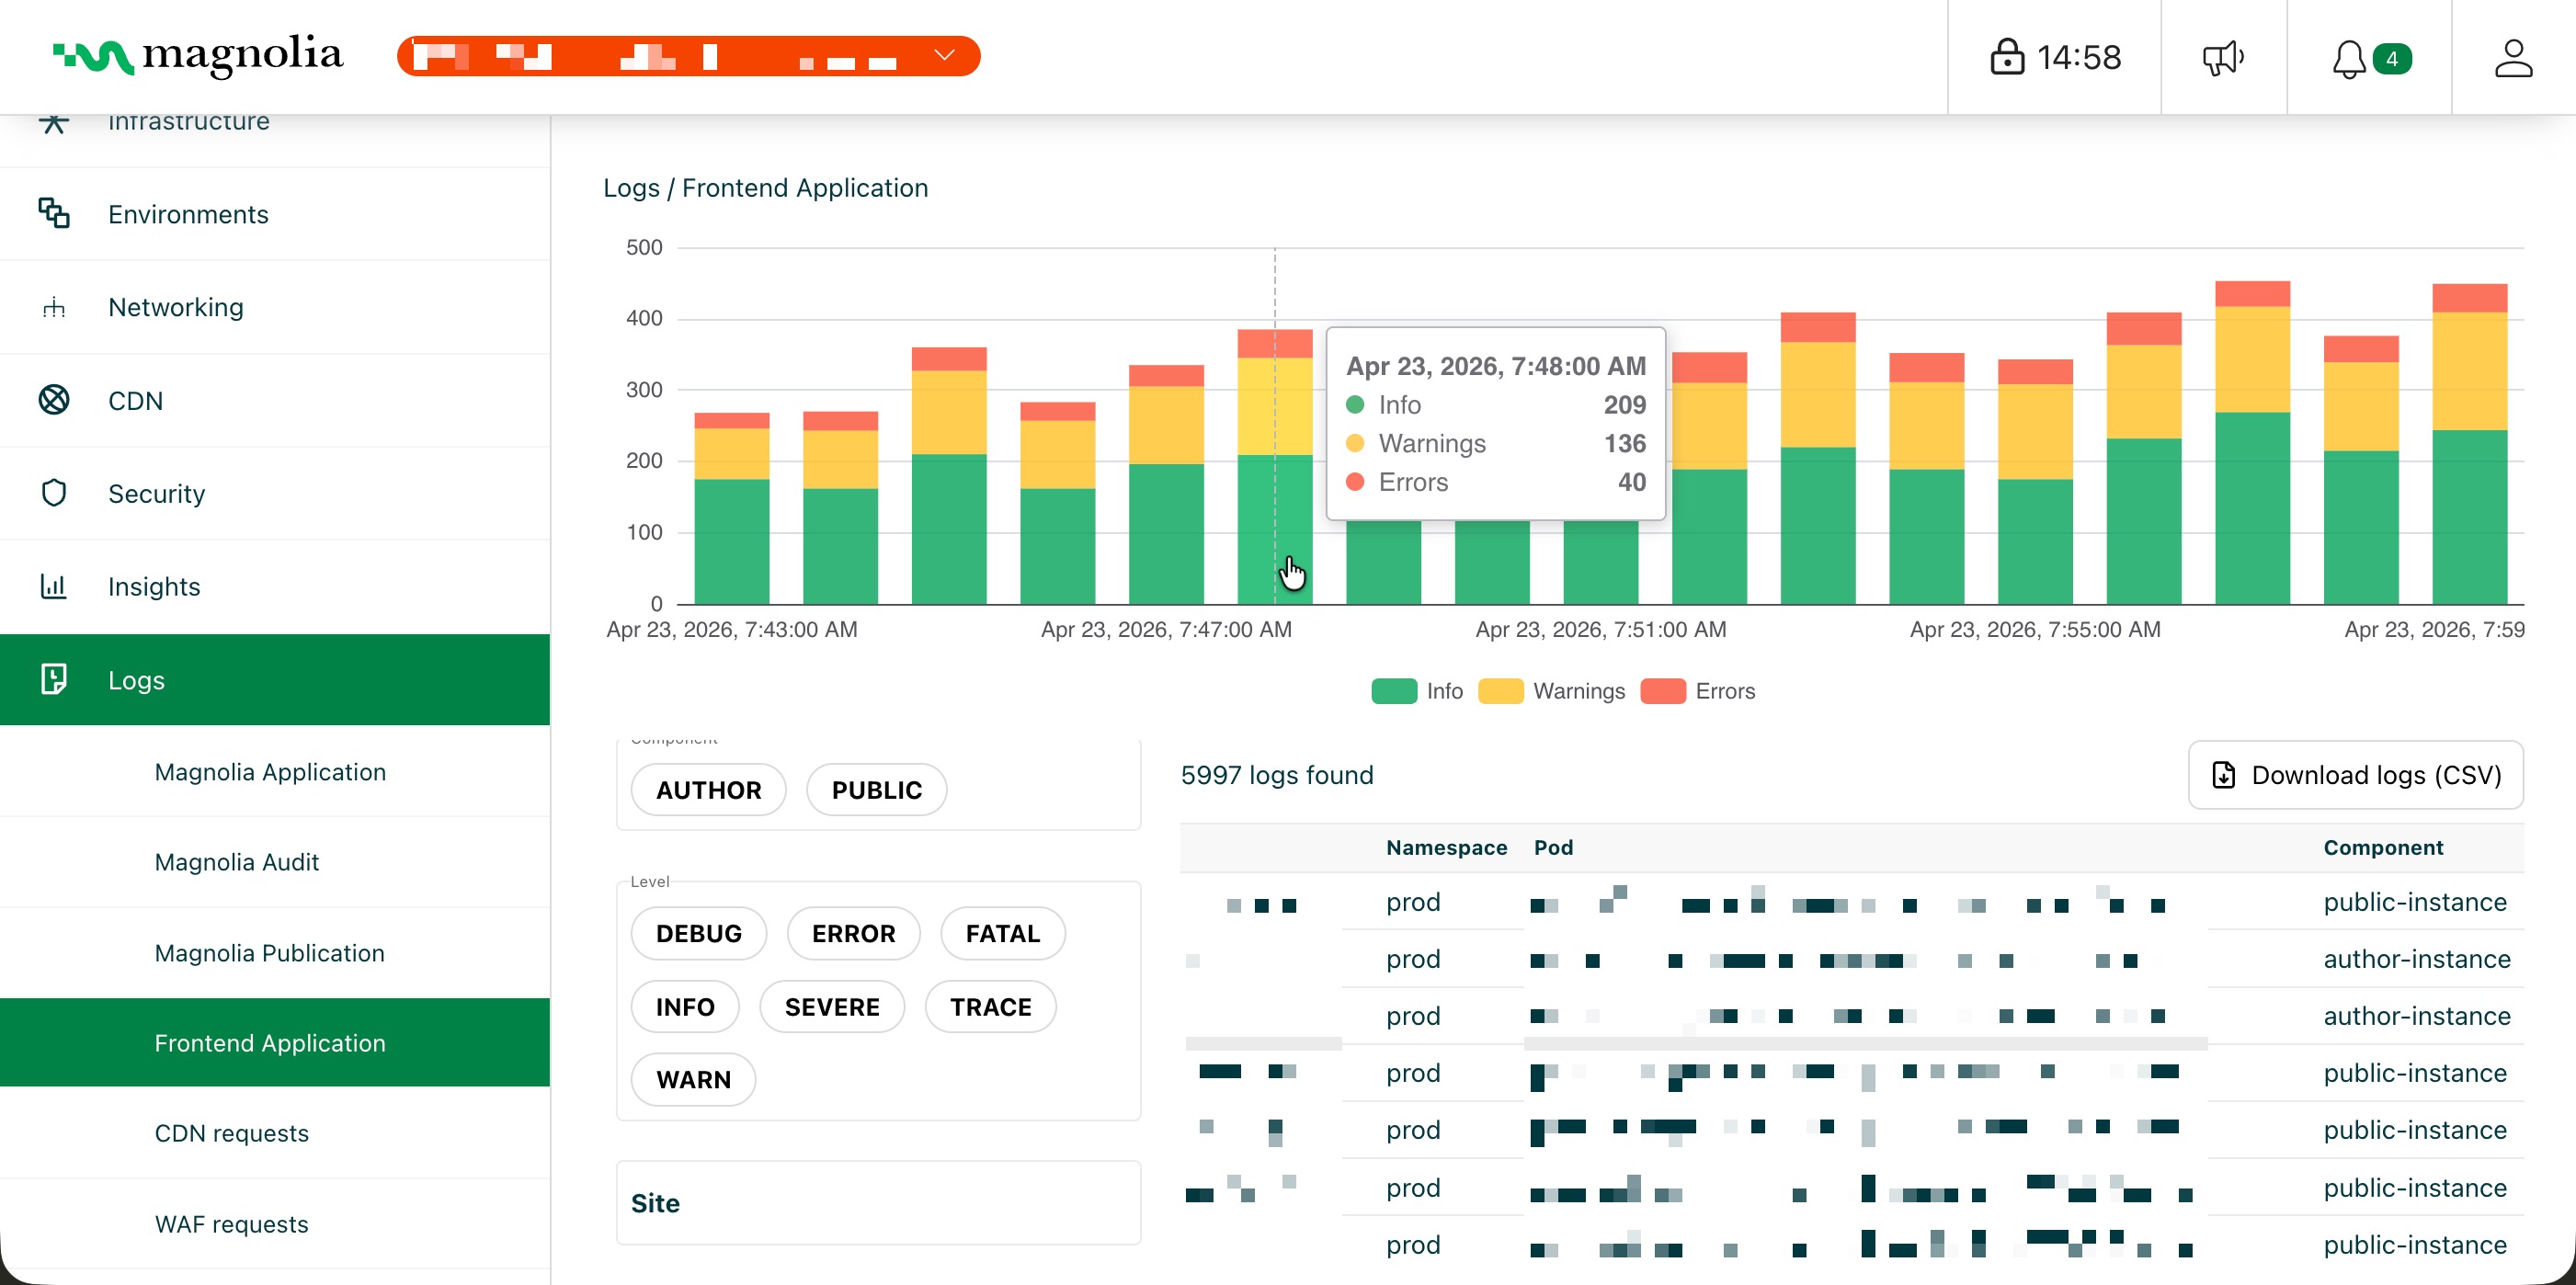The width and height of the screenshot is (2576, 1285).
Task: Open the CDN menu item
Action: coord(275,400)
